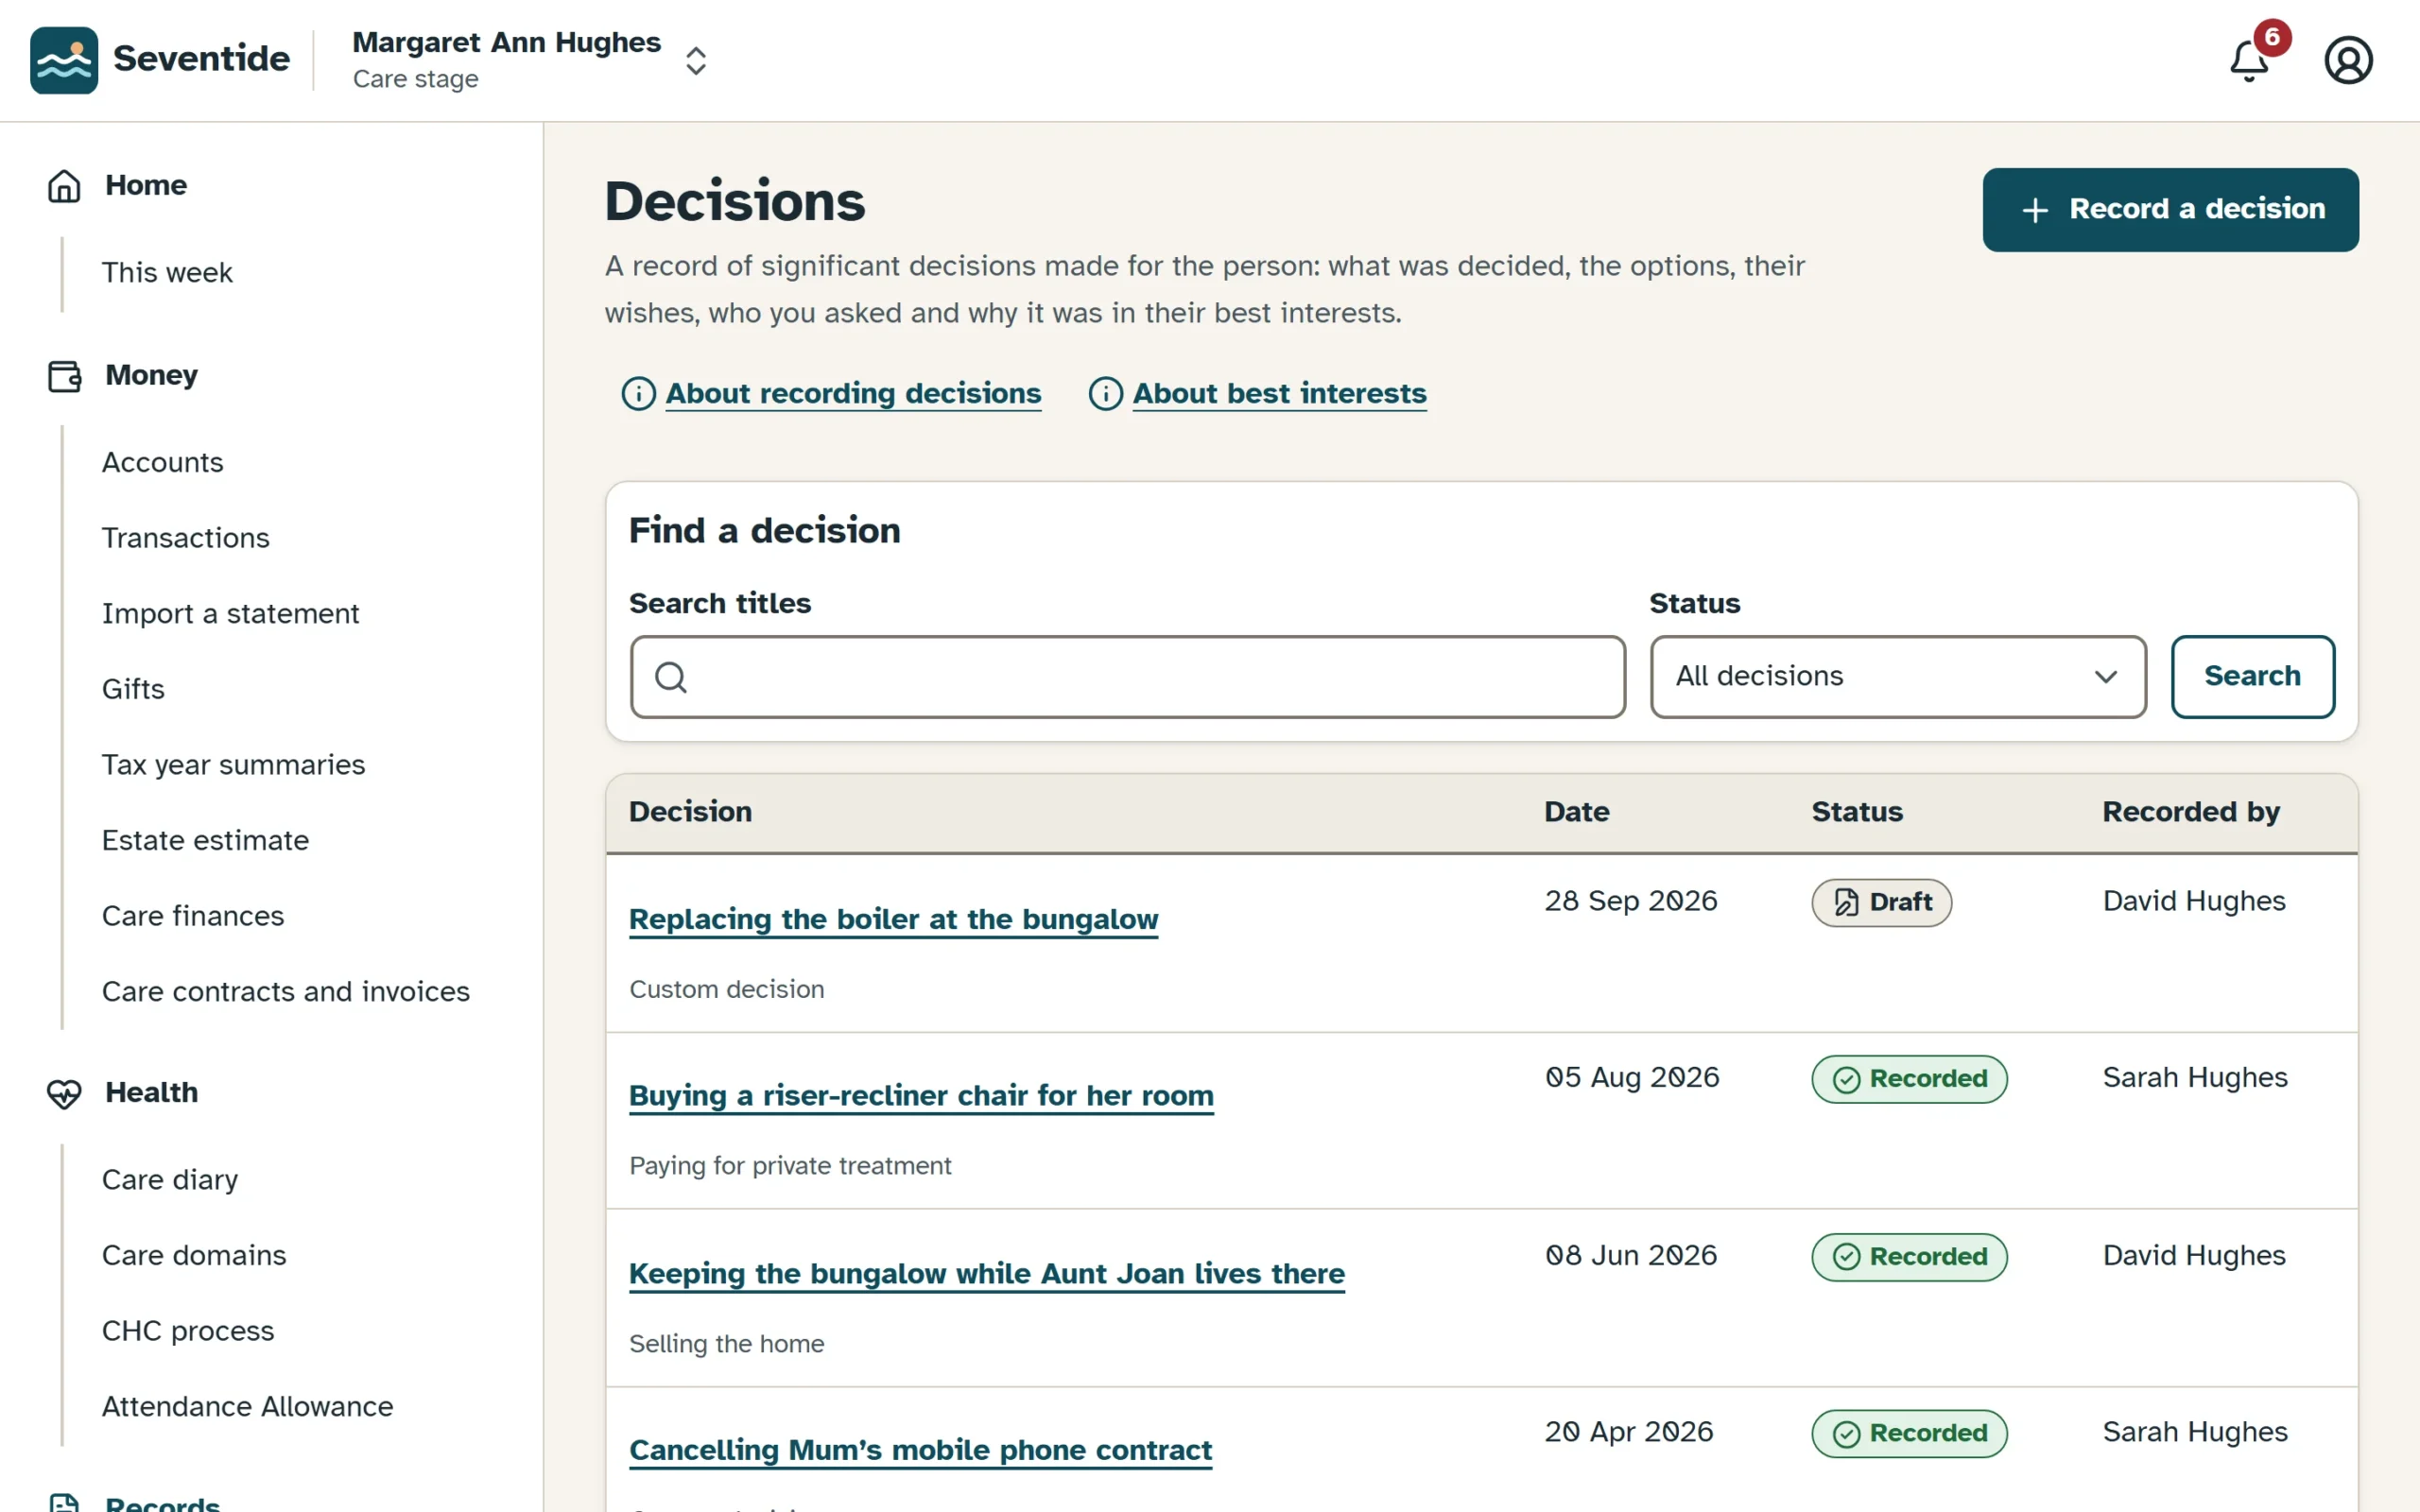The image size is (2420, 1512).
Task: Click Custom decision subtitle text
Action: point(726,990)
